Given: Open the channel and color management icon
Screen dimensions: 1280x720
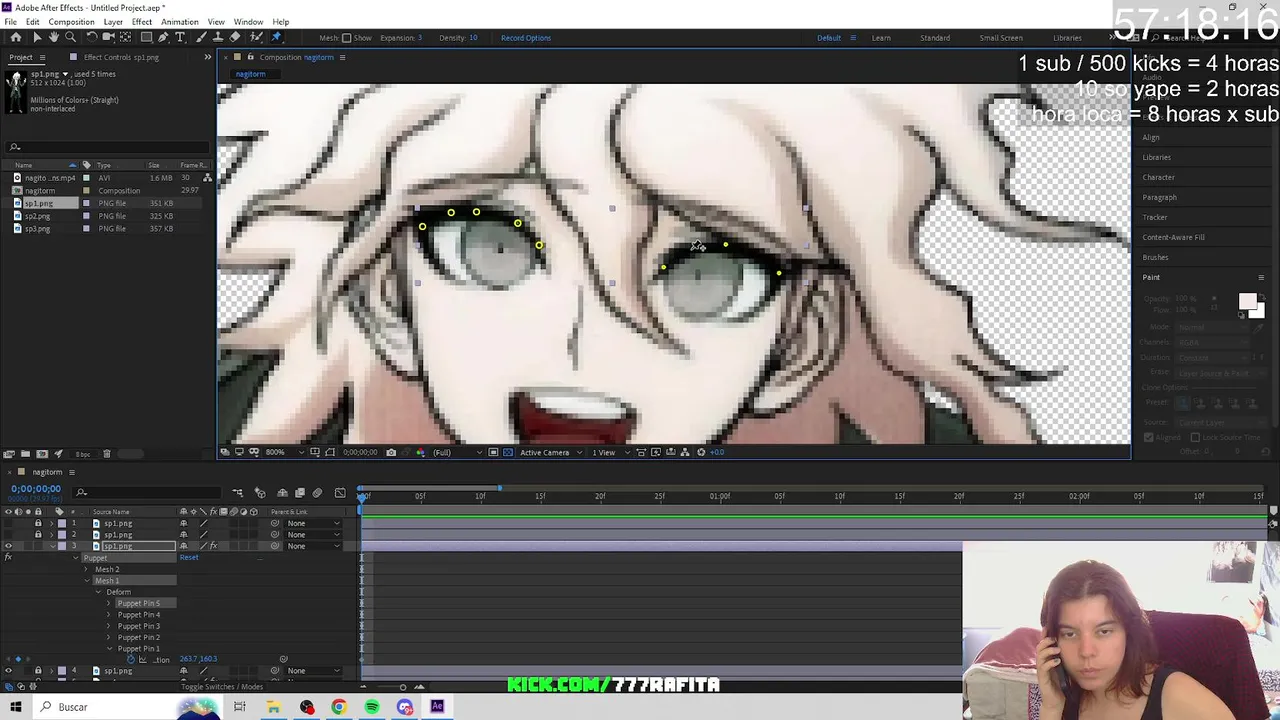Looking at the screenshot, I should point(420,452).
